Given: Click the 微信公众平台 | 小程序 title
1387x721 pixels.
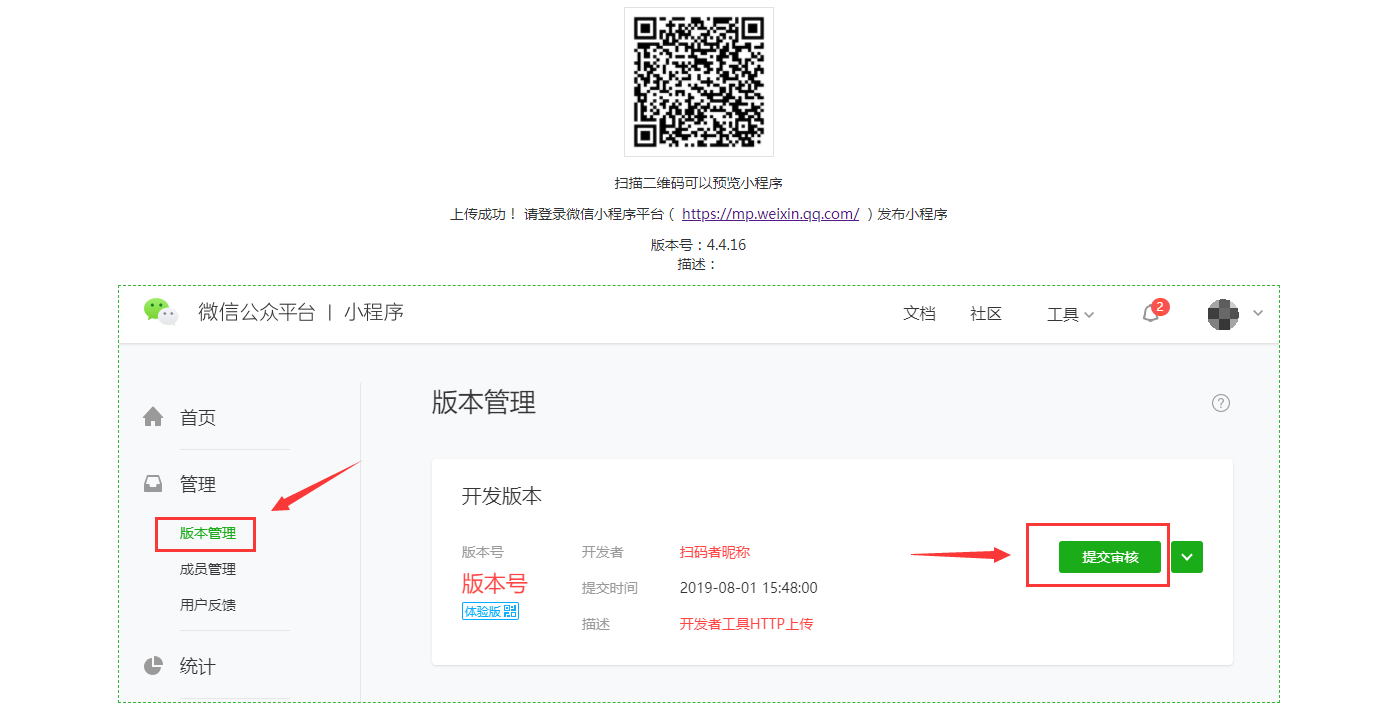Looking at the screenshot, I should click(301, 312).
